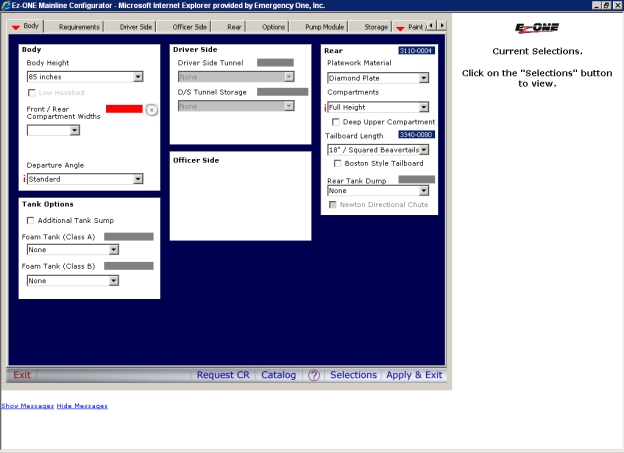The width and height of the screenshot is (624, 453).
Task: Toggle the Low Hosebed checkbox
Action: coord(31,93)
